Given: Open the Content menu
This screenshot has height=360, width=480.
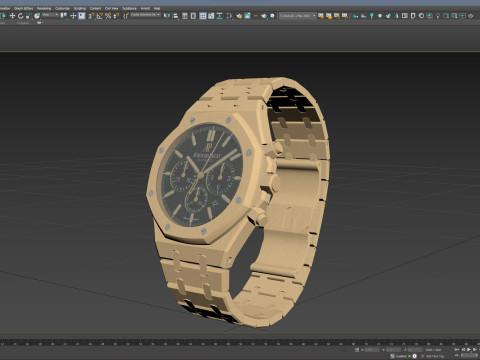Looking at the screenshot, I should coord(95,8).
